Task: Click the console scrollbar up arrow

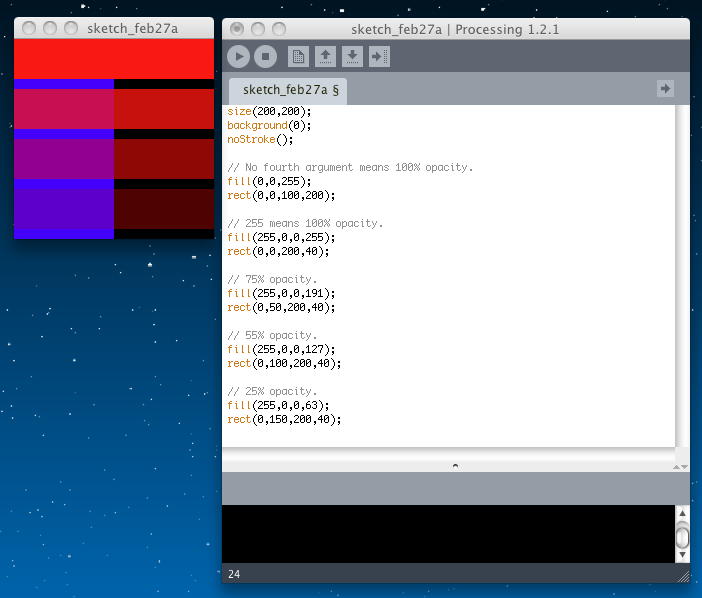Action: click(682, 514)
